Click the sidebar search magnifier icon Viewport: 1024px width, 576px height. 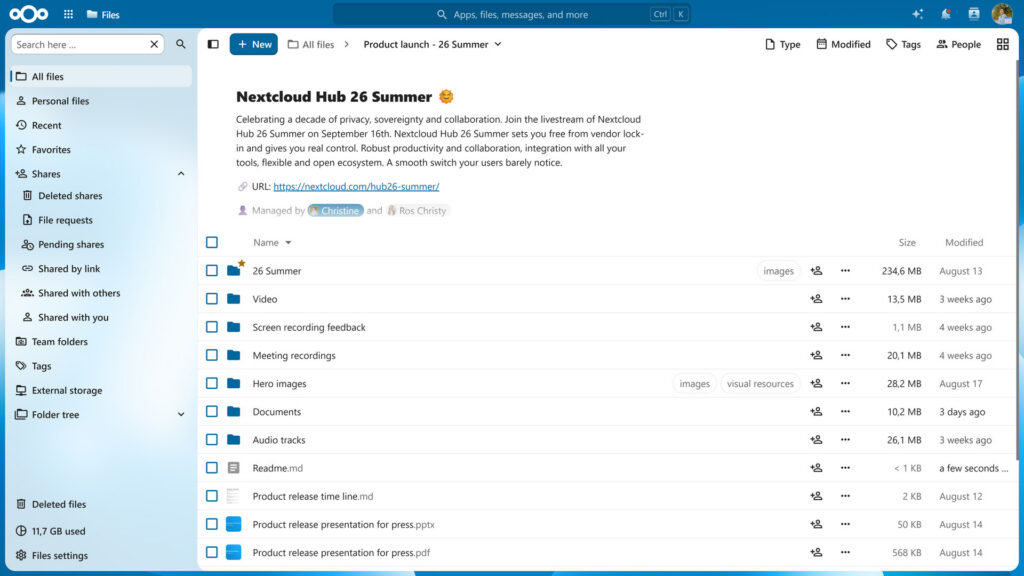[x=181, y=44]
